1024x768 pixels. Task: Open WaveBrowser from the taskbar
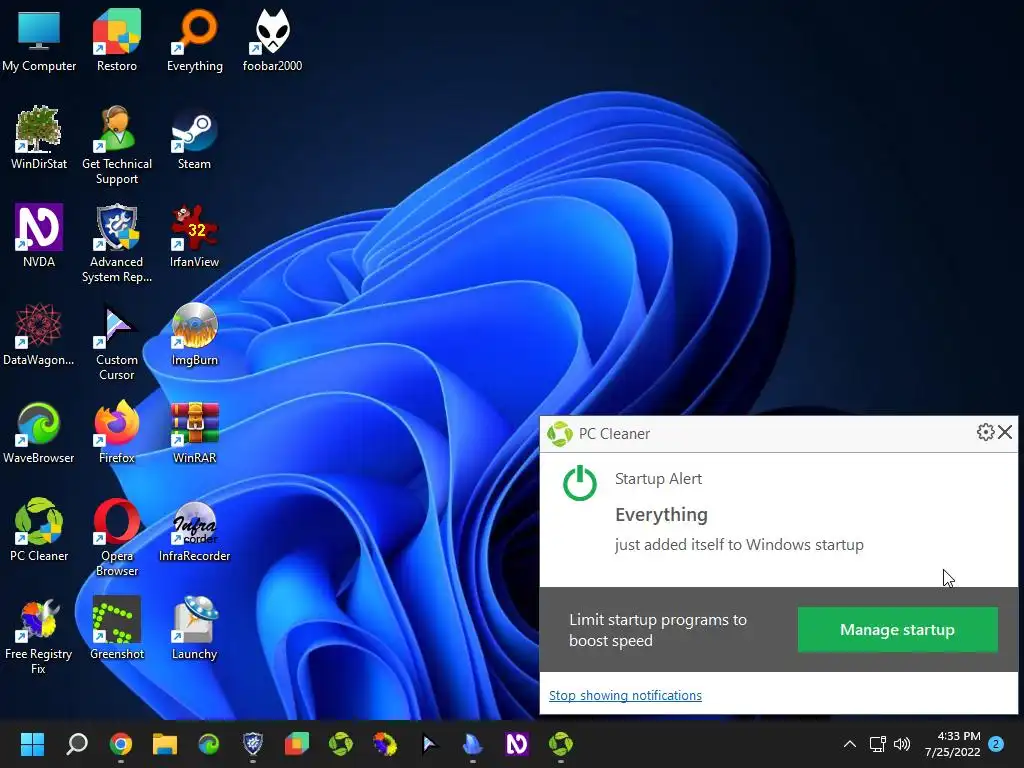[209, 744]
